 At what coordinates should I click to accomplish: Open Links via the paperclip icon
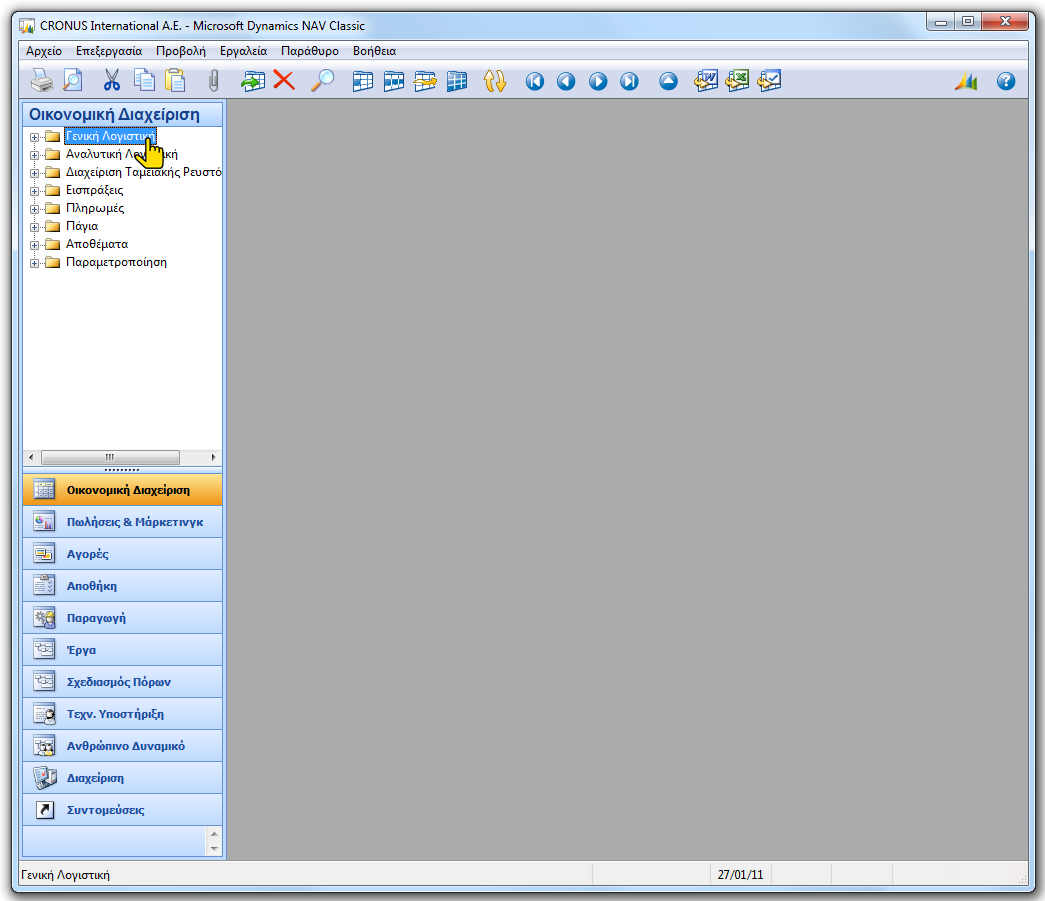[213, 81]
